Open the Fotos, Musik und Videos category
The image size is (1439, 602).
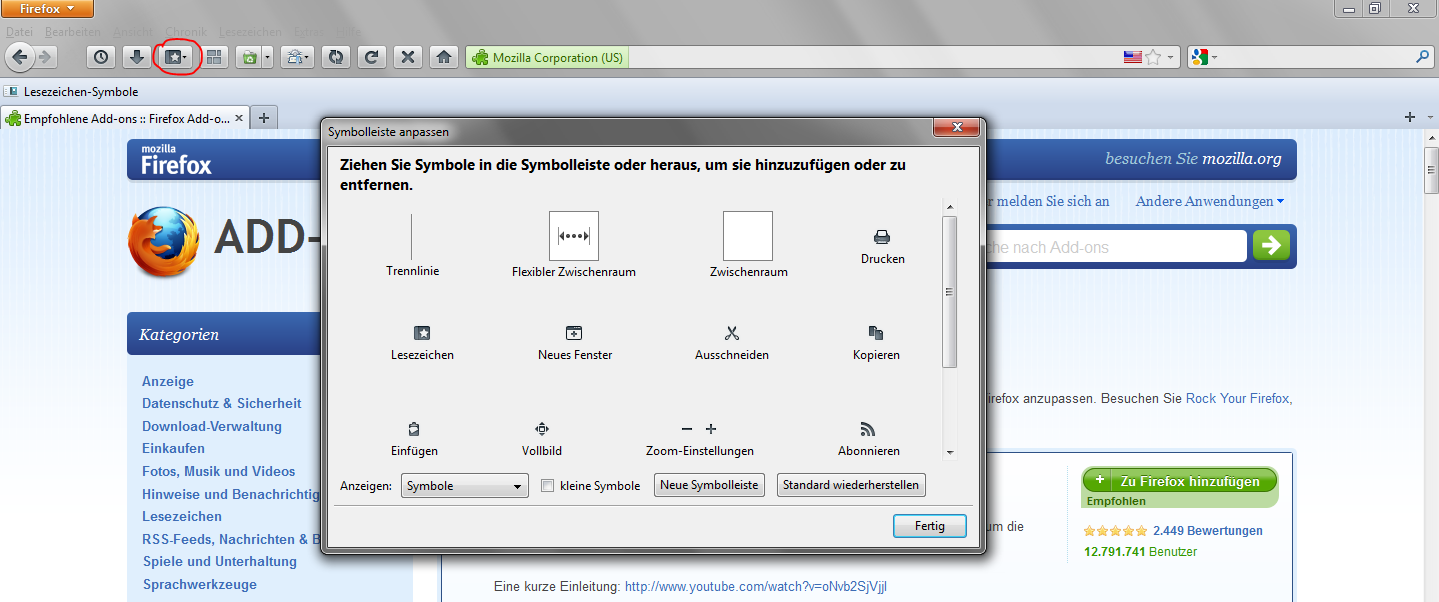click(219, 471)
